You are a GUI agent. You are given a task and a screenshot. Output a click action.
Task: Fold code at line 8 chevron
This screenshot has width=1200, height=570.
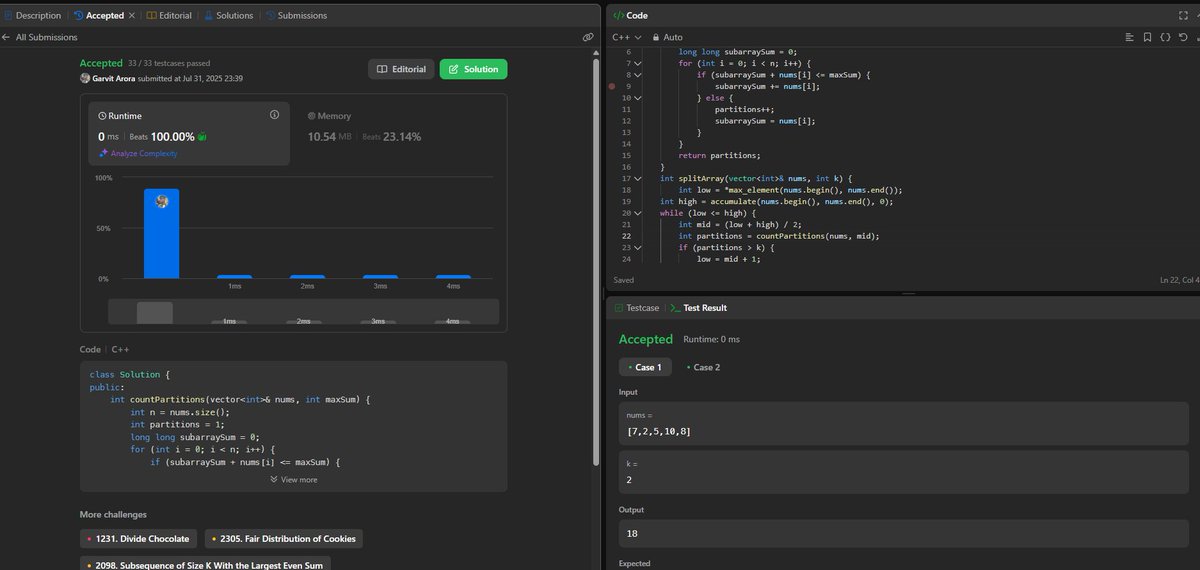[x=638, y=75]
